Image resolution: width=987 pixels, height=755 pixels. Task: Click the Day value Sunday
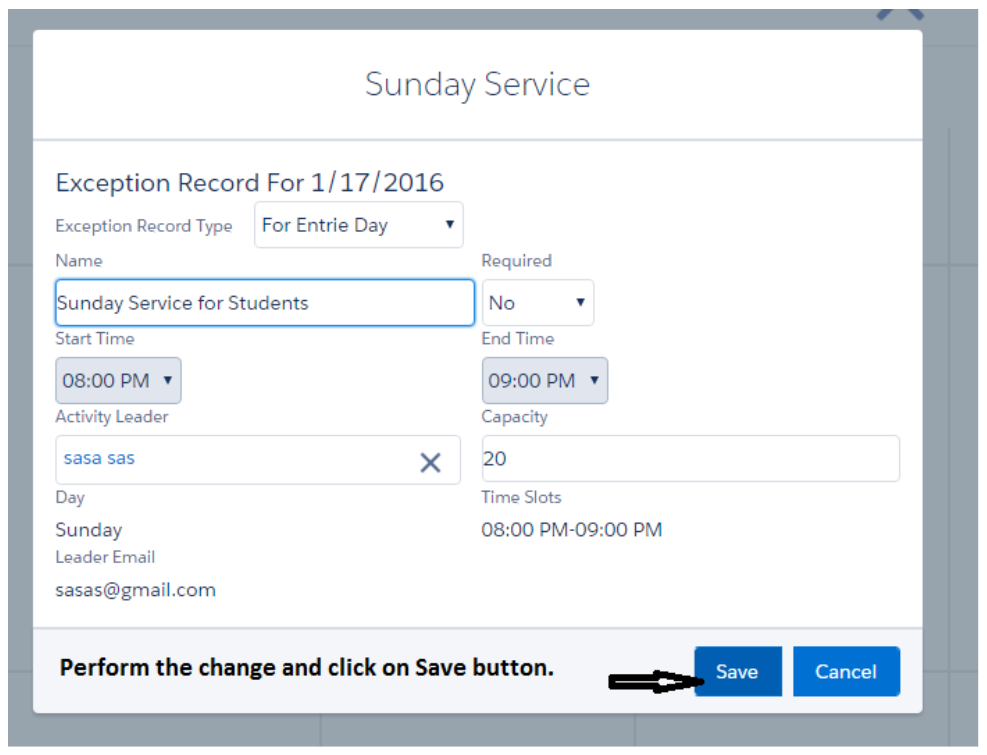[88, 530]
